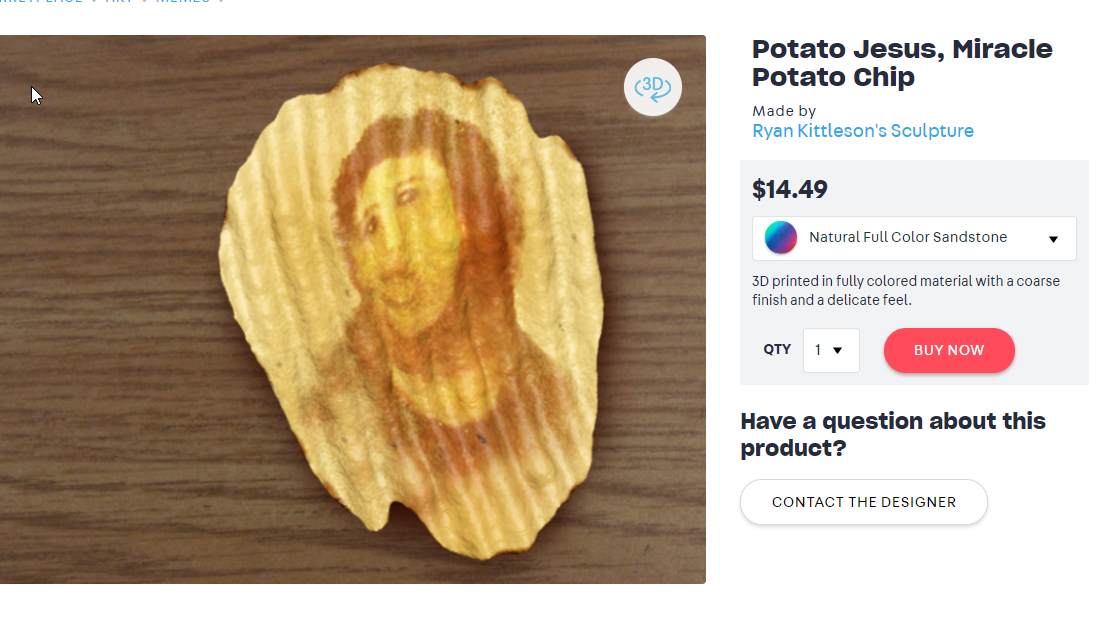Open Ryan Kittleson's Sculpture designer link
This screenshot has width=1112, height=623.
pos(862,131)
